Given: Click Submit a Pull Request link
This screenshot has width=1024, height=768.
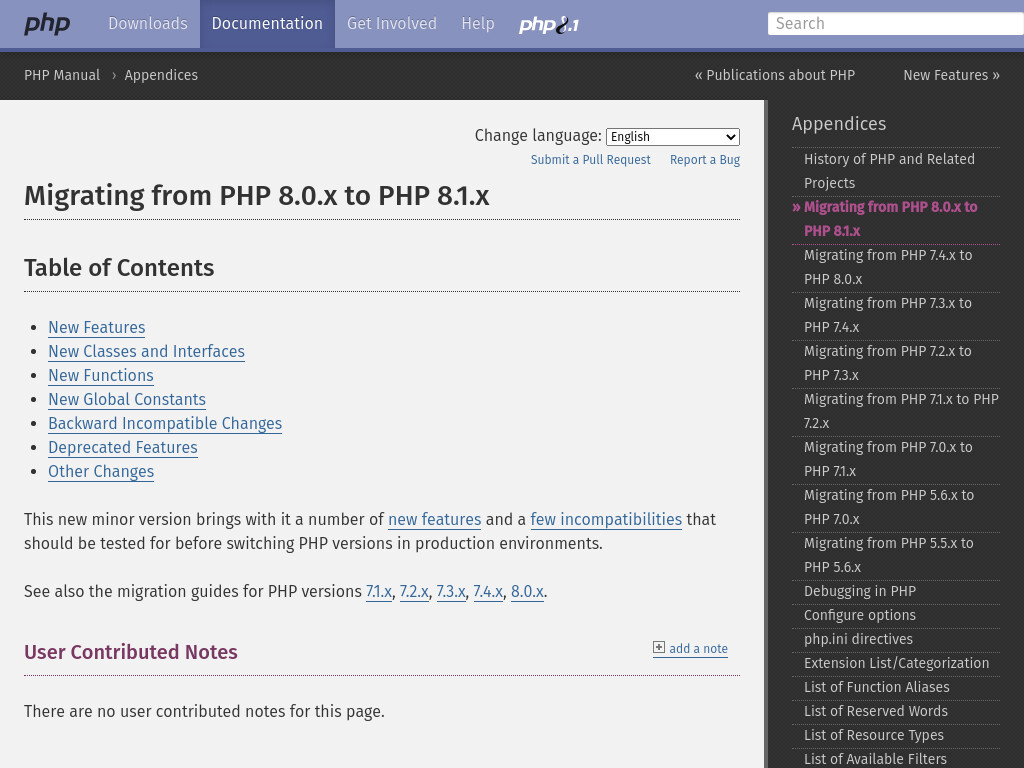Looking at the screenshot, I should pos(590,160).
